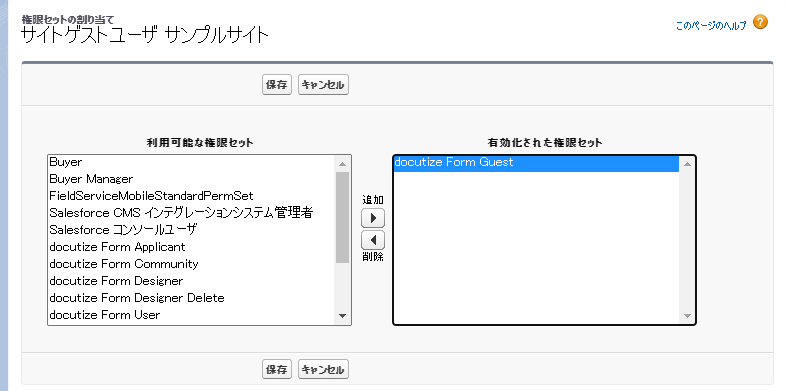Click the top 保存 button
This screenshot has width=786, height=391.
point(277,85)
